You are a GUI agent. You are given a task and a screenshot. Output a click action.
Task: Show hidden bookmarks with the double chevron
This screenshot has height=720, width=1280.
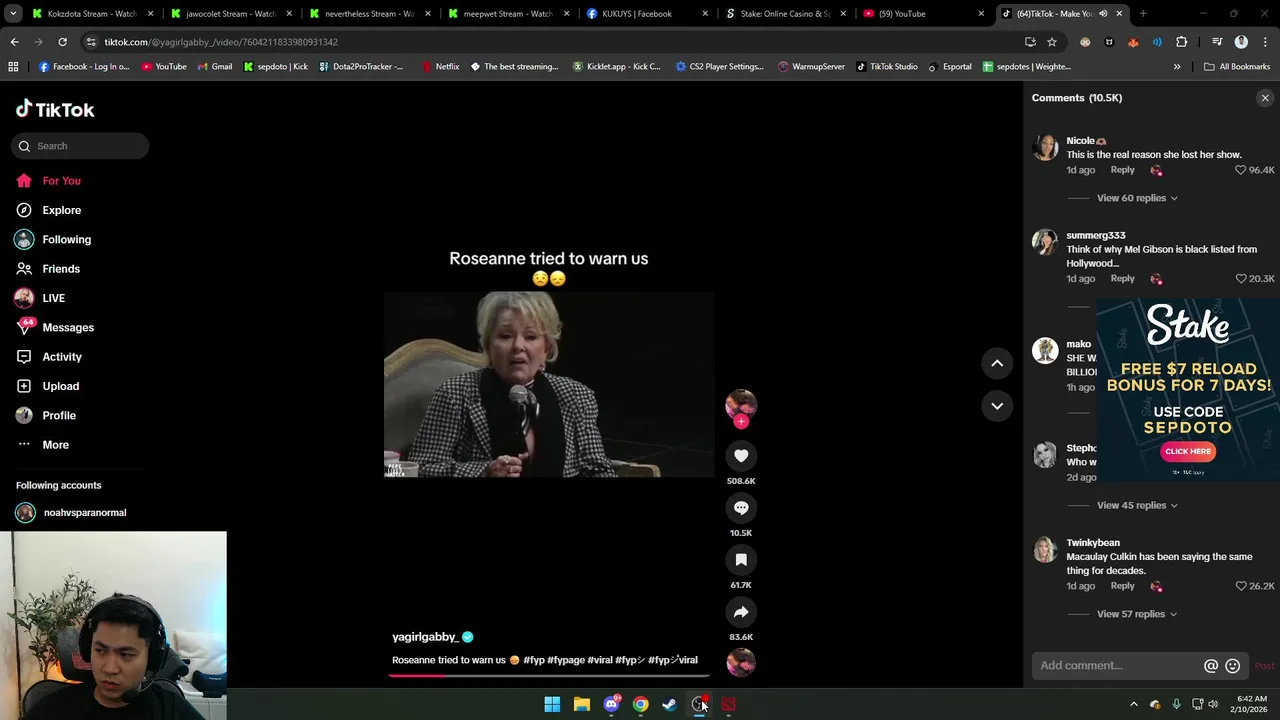pos(1177,67)
